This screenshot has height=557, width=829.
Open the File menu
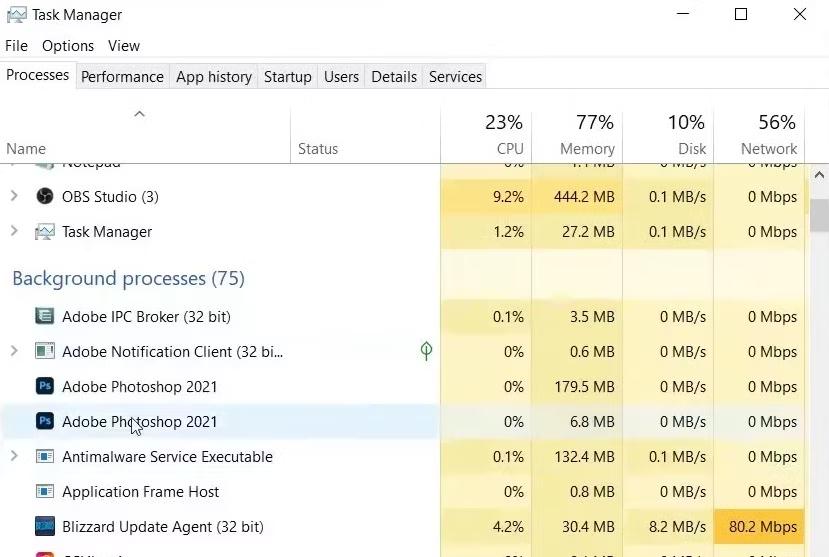(x=16, y=46)
